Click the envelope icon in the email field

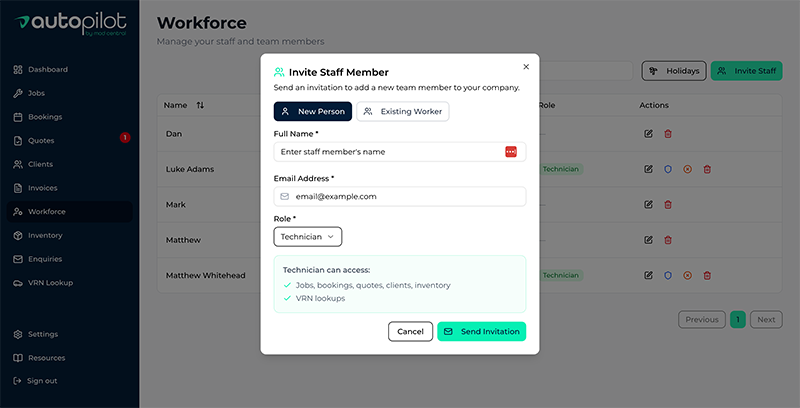pyautogui.click(x=285, y=196)
